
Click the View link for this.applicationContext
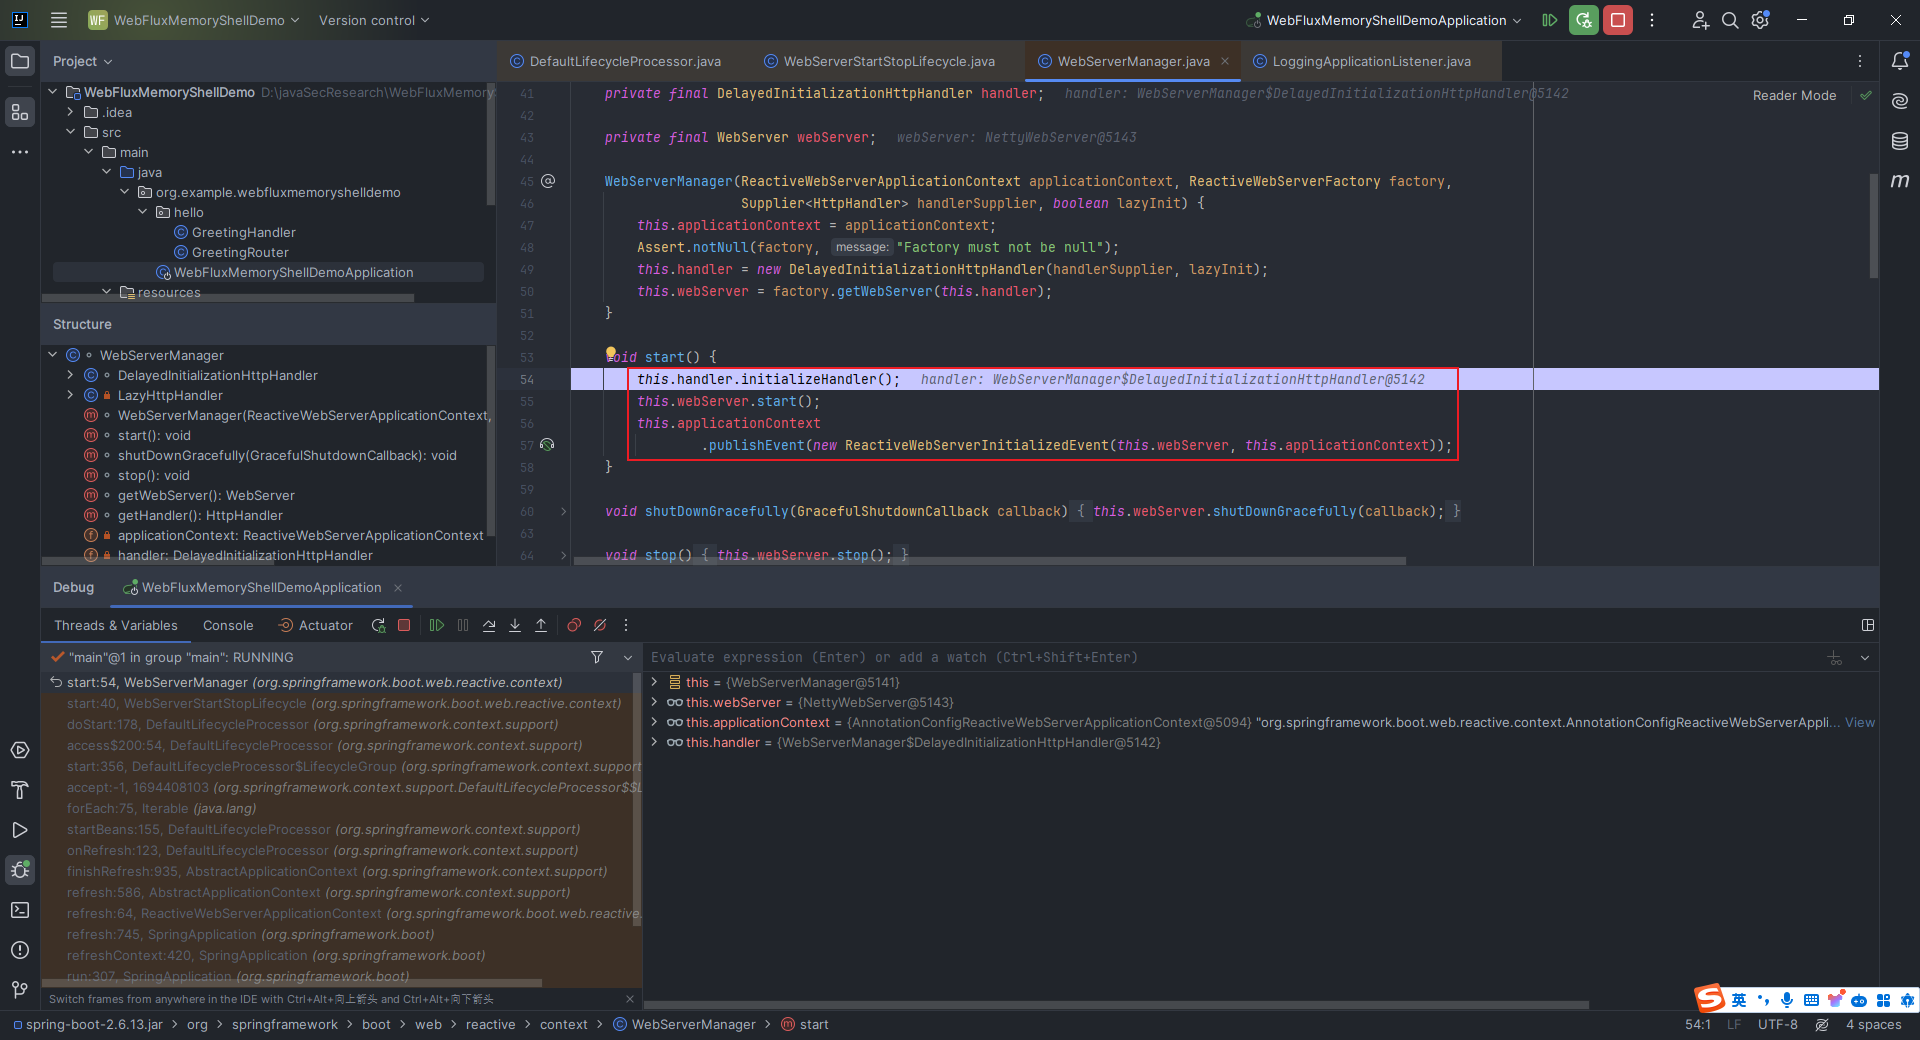tap(1860, 722)
